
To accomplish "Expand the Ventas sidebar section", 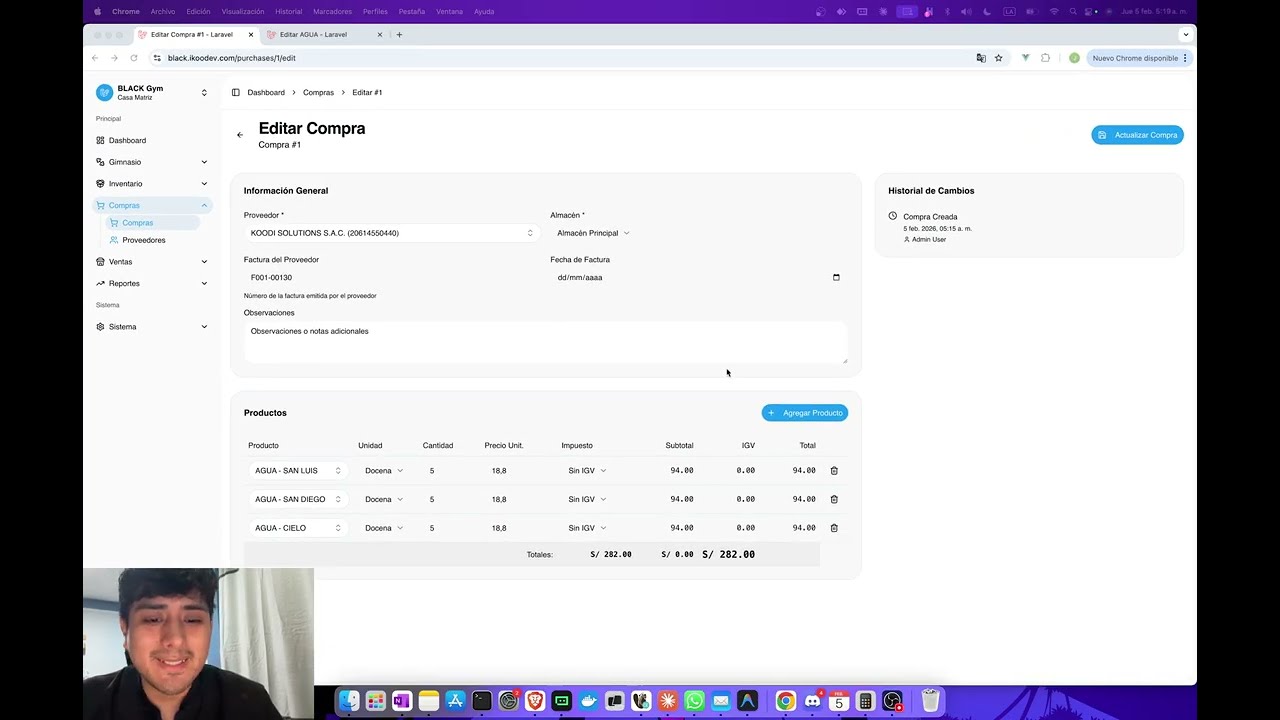I will pos(152,262).
